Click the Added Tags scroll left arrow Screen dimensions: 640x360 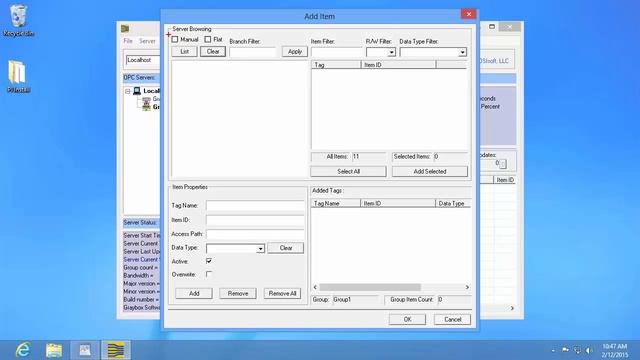tap(315, 287)
